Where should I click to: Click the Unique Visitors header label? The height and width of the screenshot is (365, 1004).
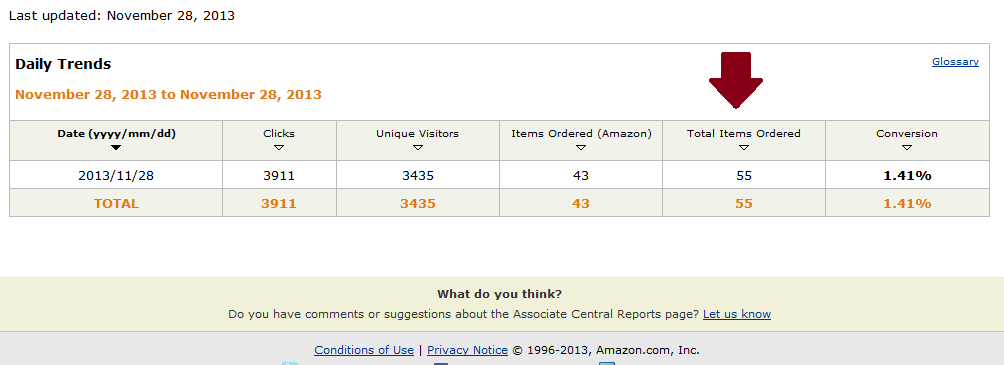417,134
